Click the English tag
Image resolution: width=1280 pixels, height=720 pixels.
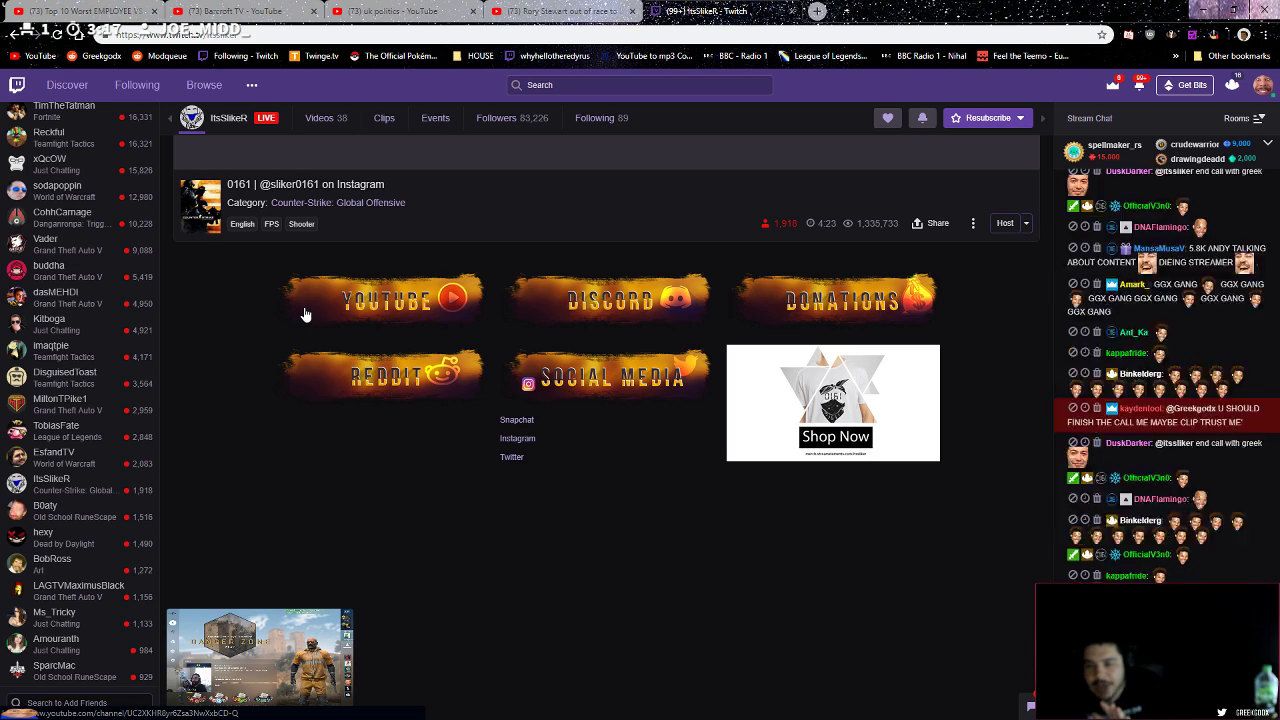click(242, 224)
